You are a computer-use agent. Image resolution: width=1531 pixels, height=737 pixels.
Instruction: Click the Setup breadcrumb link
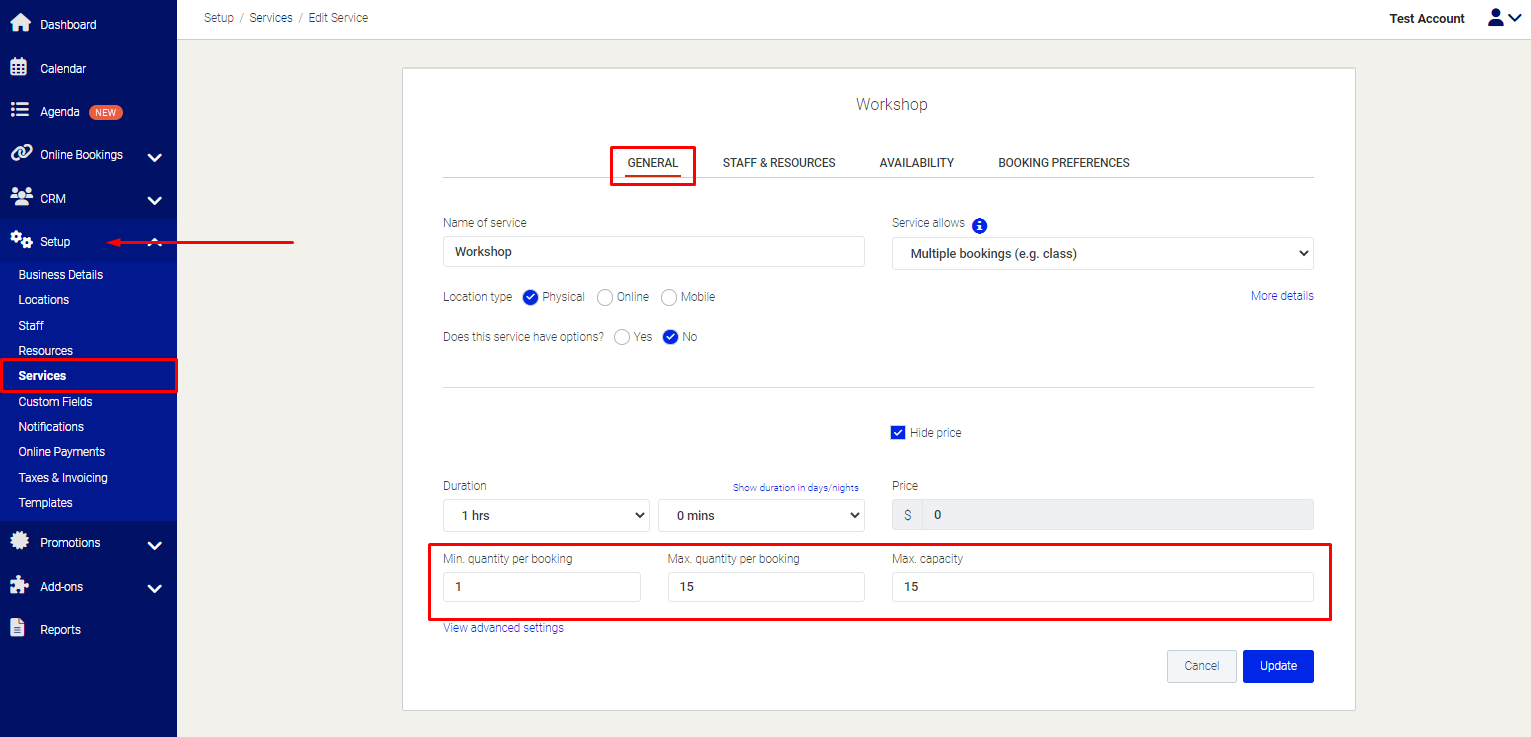(219, 18)
